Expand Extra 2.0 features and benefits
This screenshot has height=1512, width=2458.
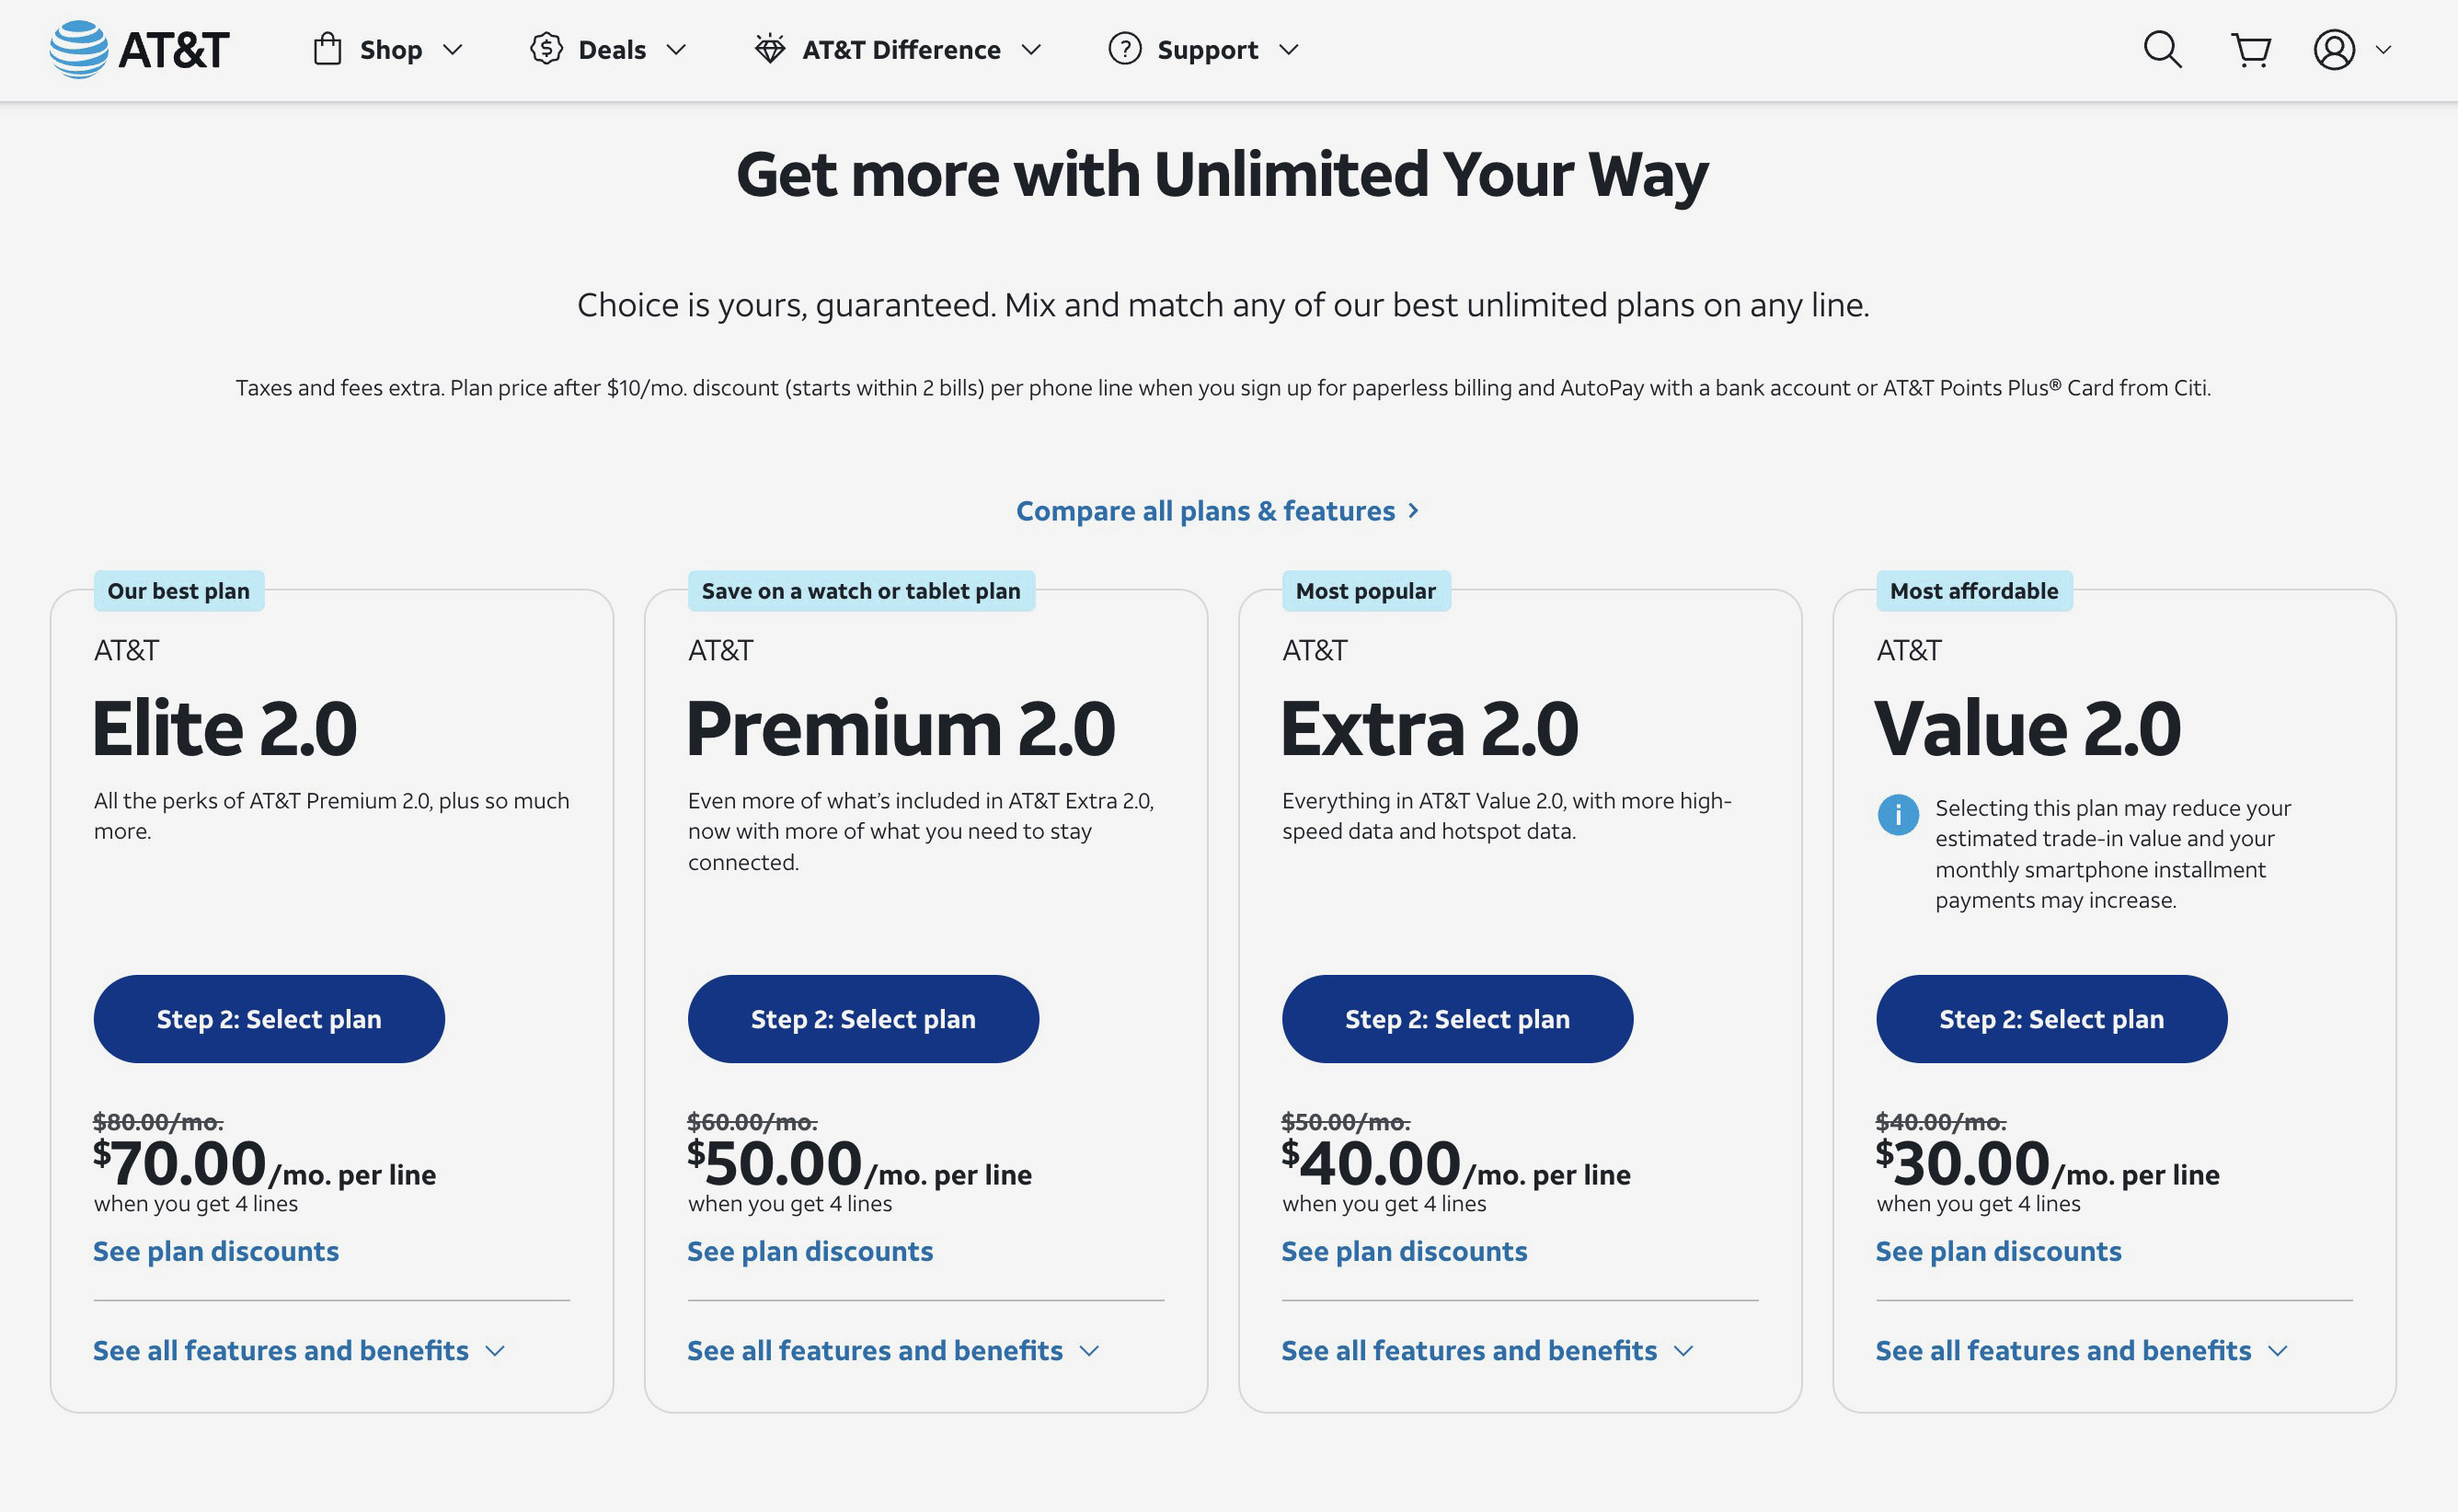(x=1487, y=1350)
